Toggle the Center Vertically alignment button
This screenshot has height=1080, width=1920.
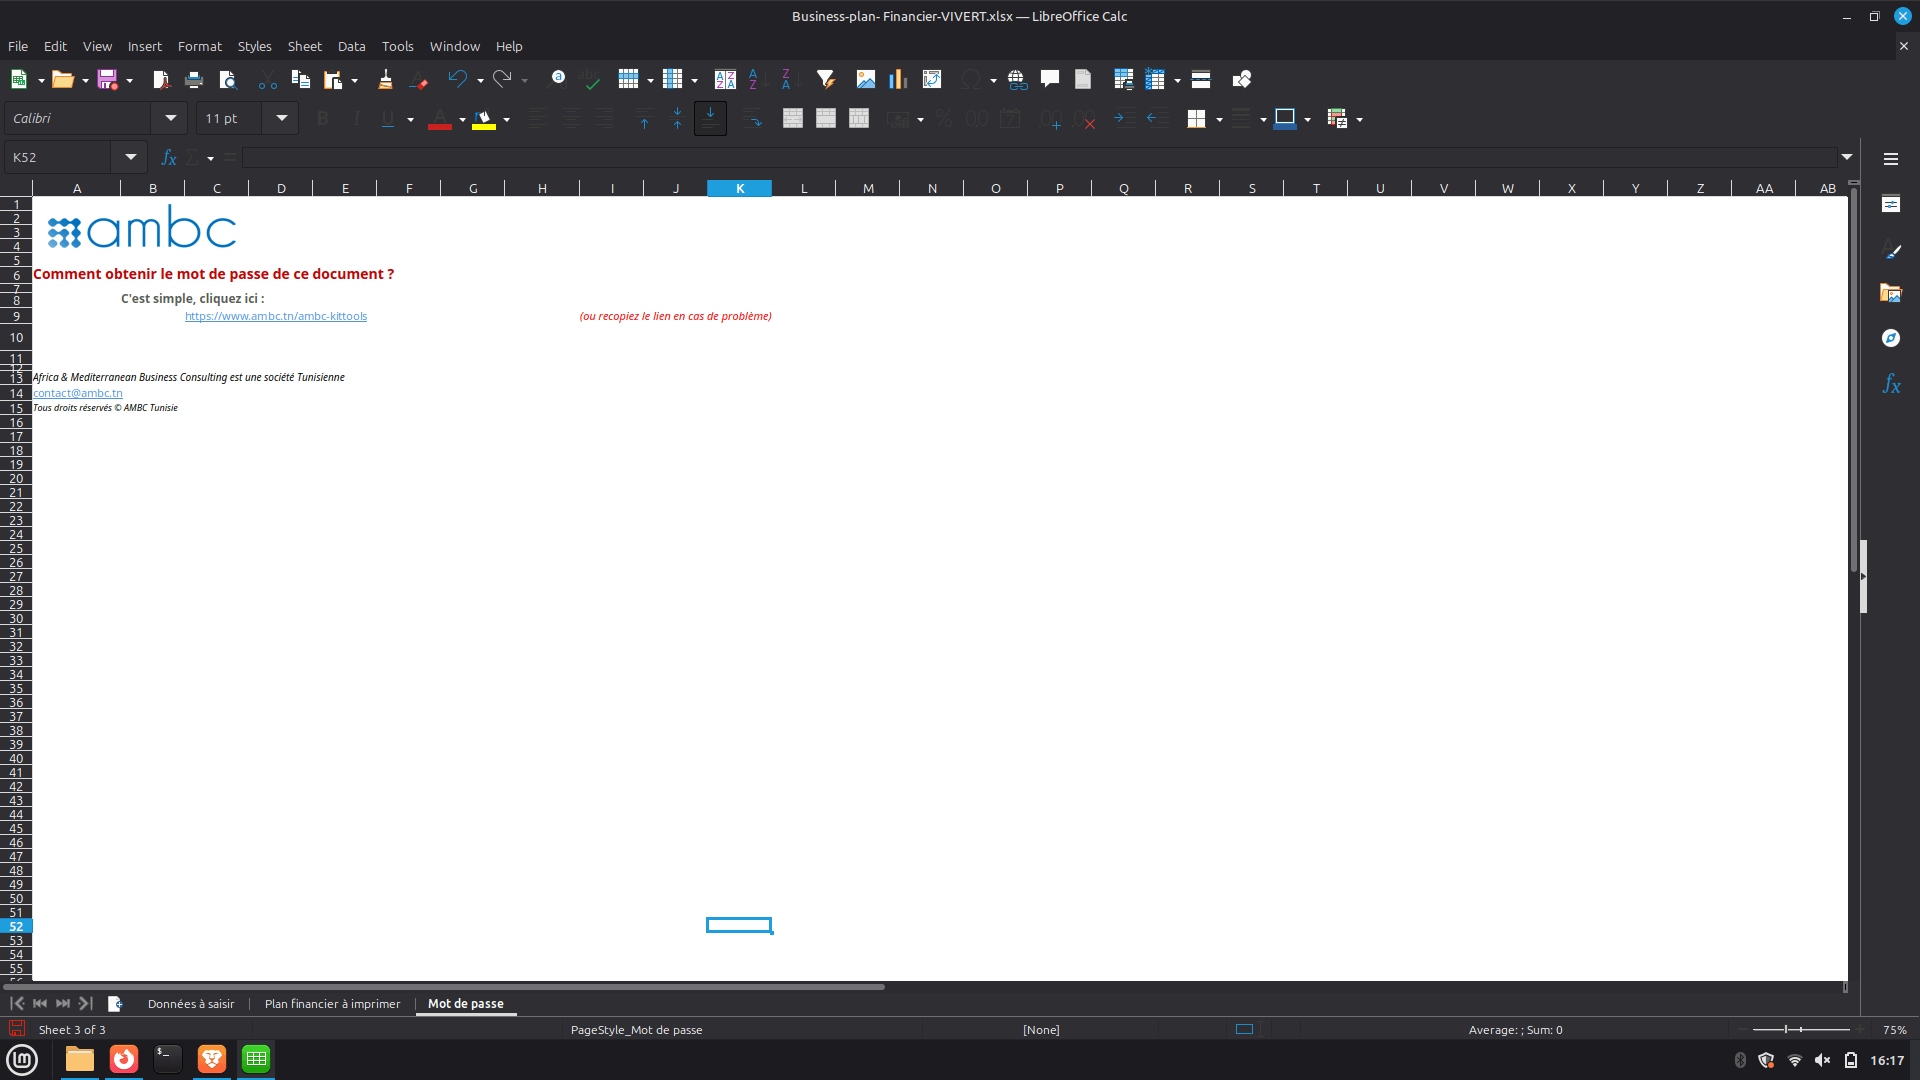pos(677,118)
